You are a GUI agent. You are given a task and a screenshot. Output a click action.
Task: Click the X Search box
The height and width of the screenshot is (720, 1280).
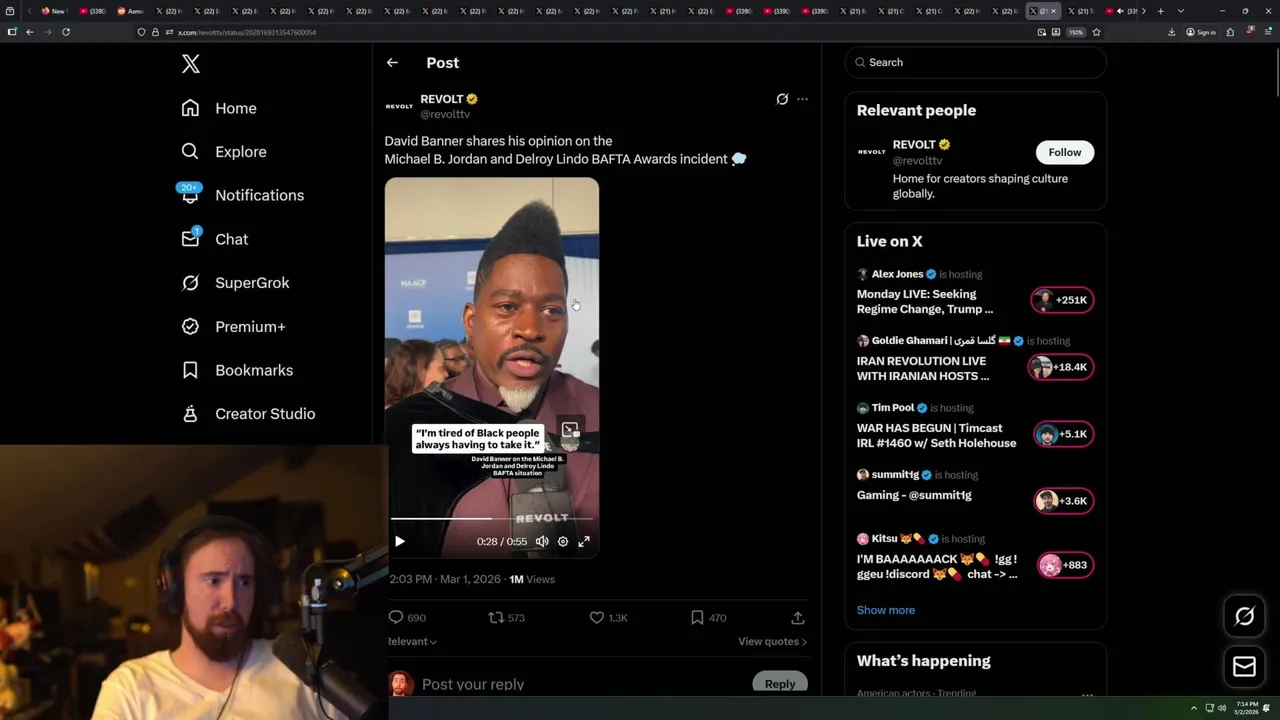pos(976,62)
